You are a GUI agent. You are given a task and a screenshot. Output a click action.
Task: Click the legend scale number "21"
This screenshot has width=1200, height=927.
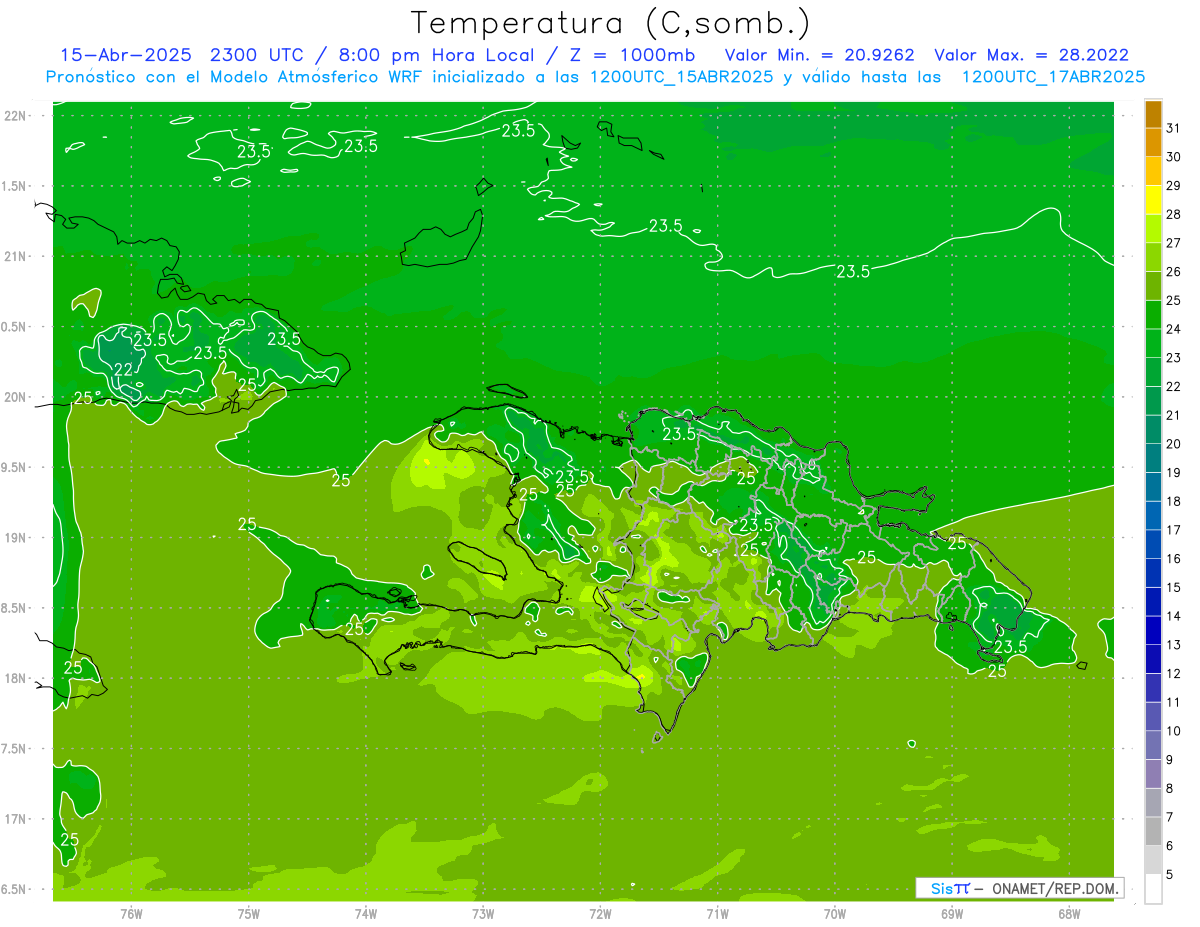[1174, 415]
